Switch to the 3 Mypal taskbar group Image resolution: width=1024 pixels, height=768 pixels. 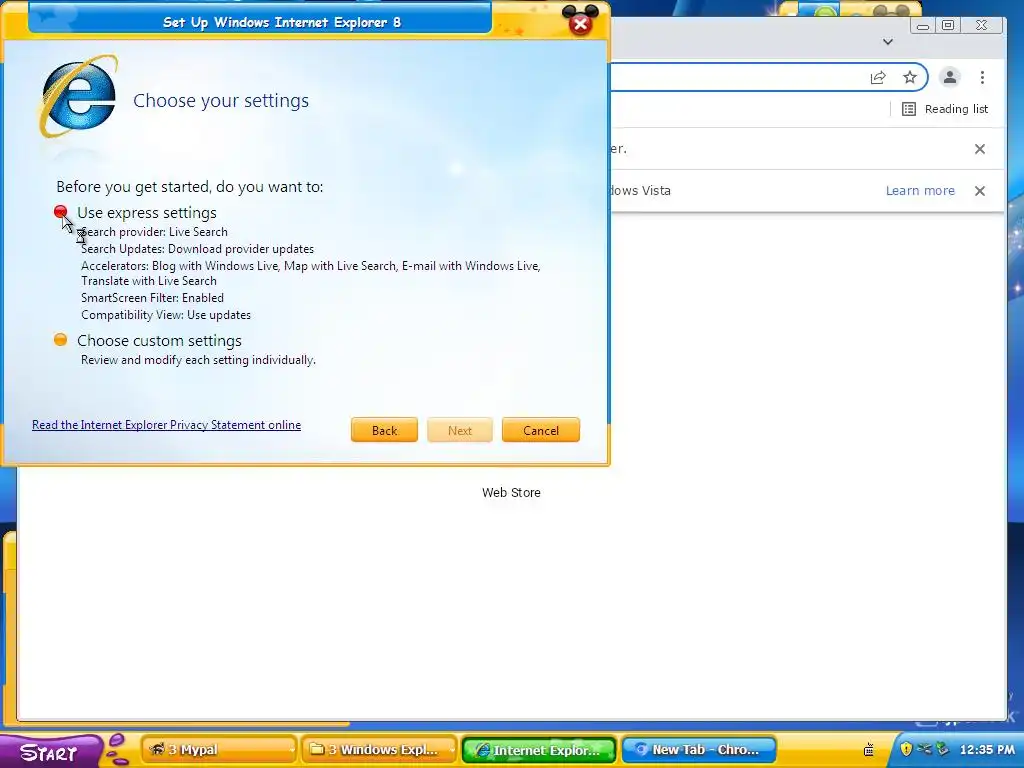click(x=217, y=750)
